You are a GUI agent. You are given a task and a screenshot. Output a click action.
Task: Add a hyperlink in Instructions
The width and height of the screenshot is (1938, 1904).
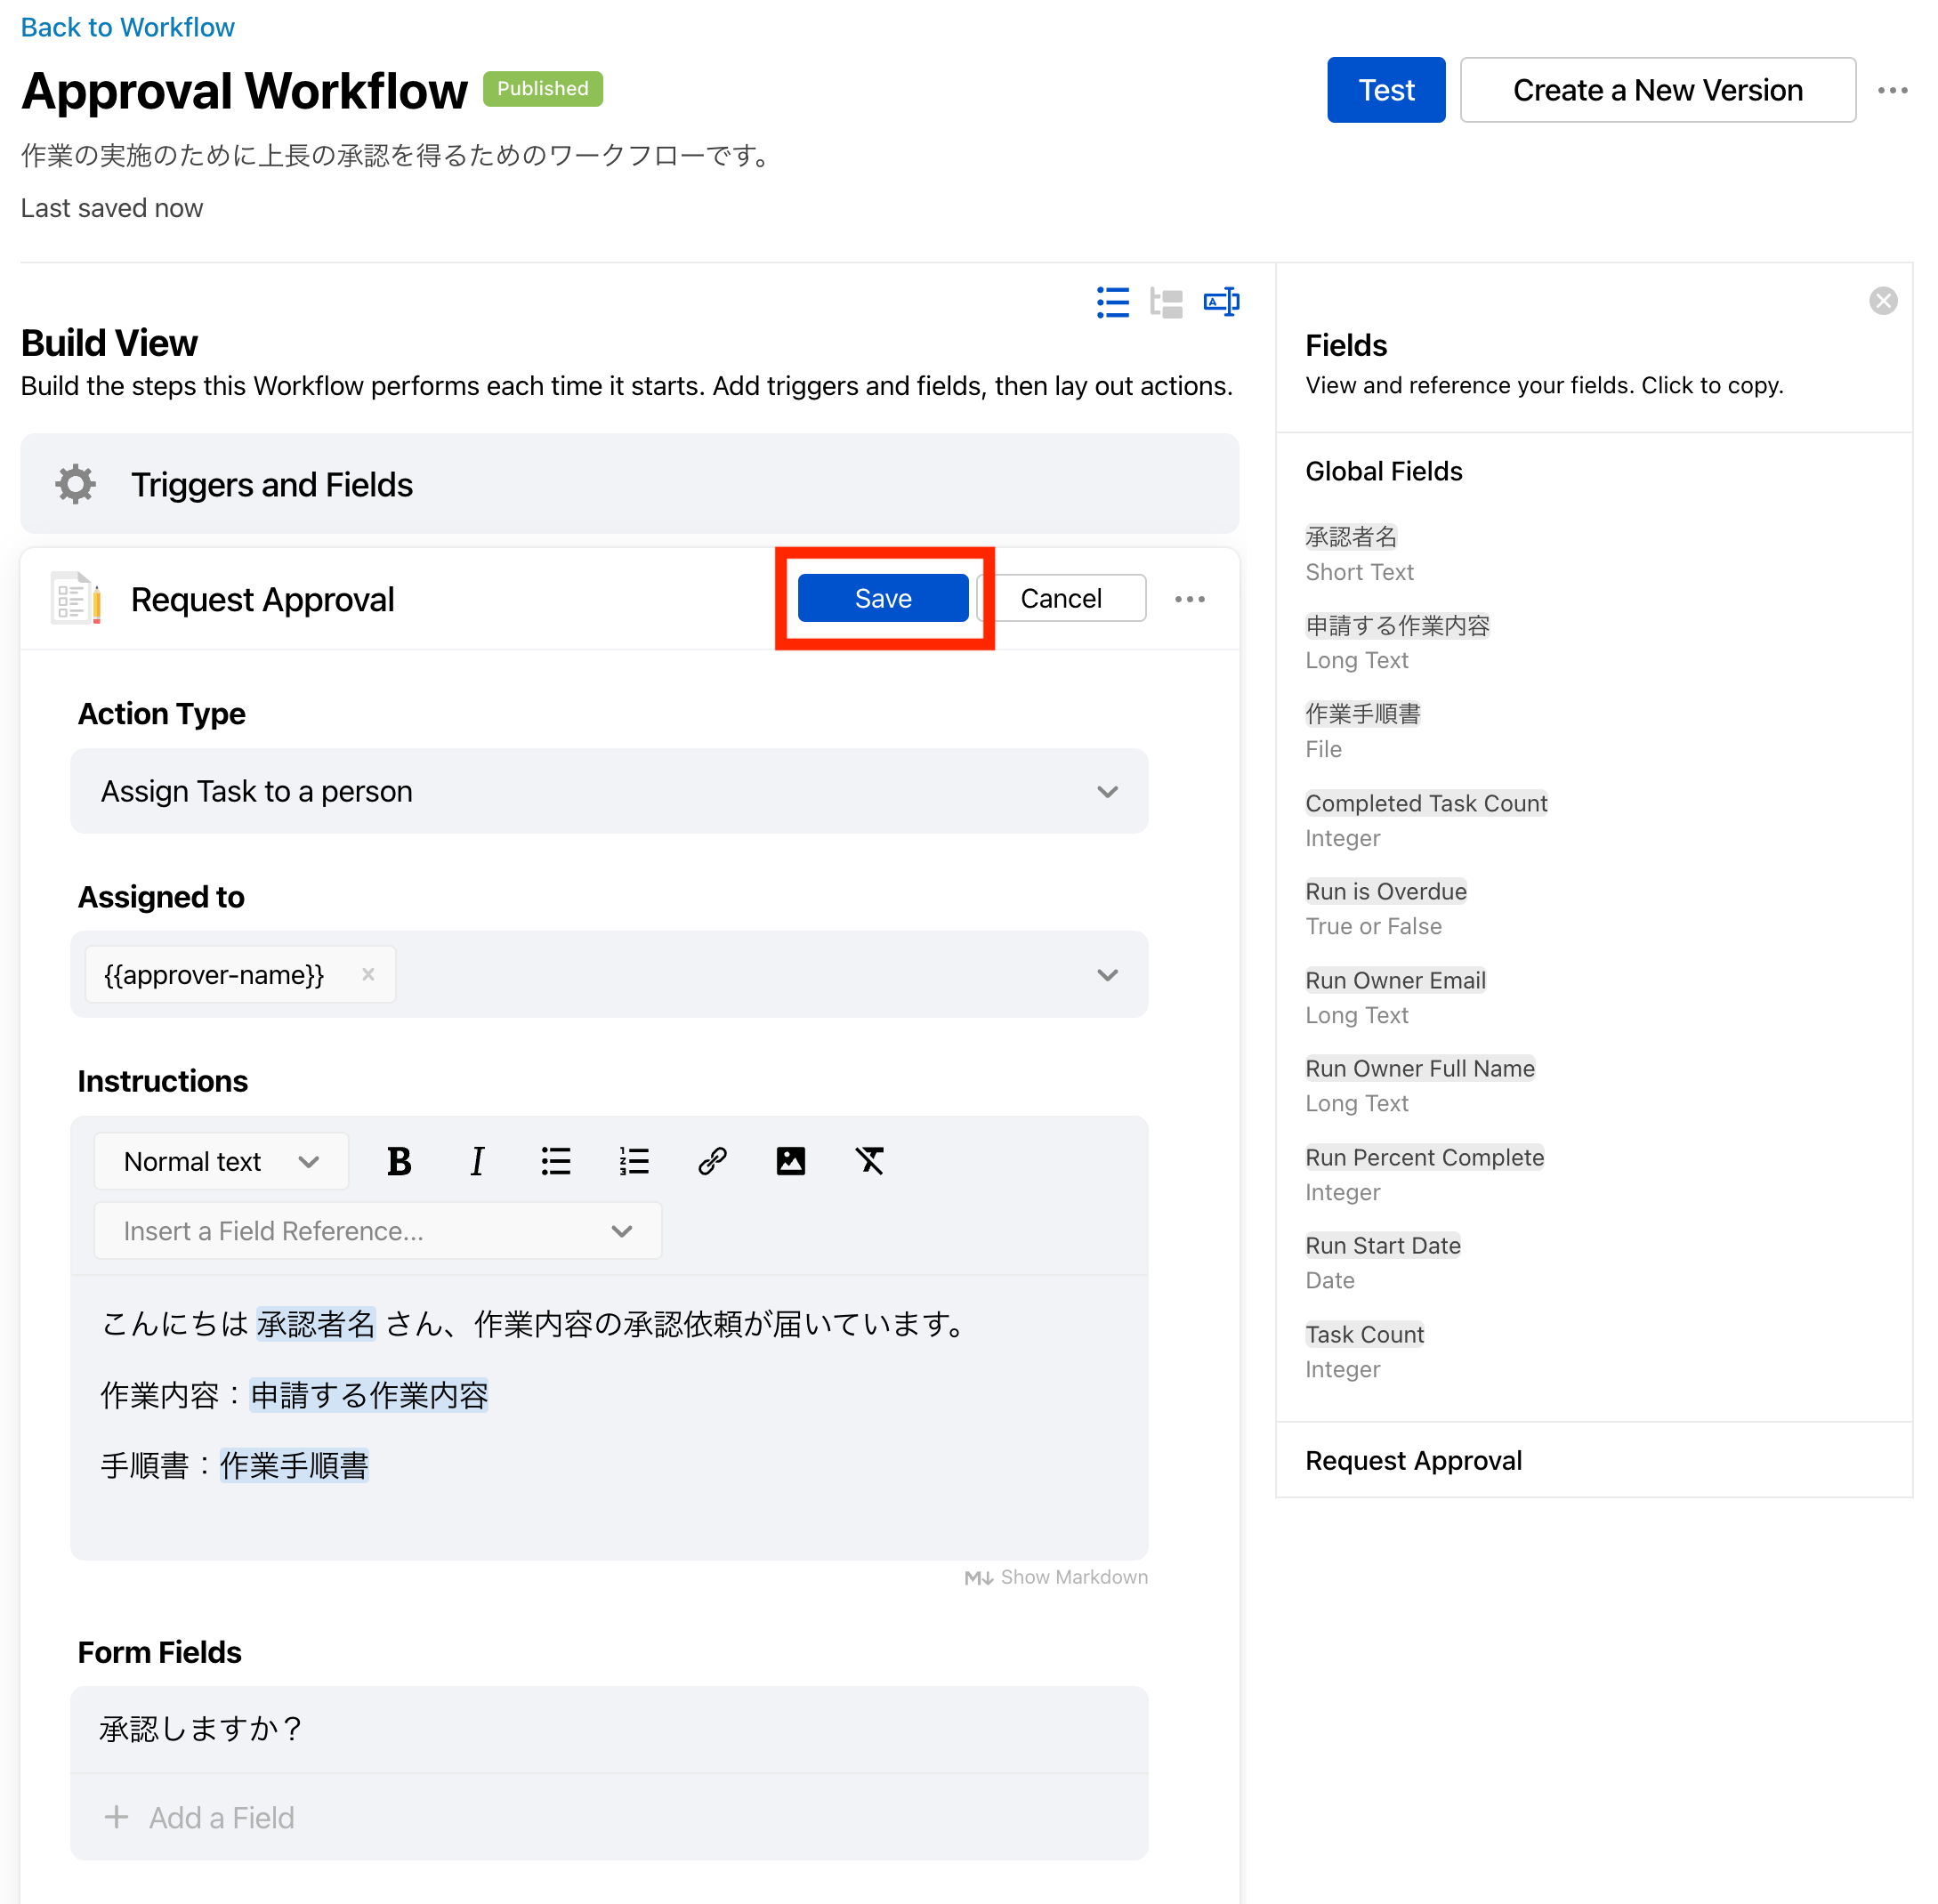click(712, 1161)
